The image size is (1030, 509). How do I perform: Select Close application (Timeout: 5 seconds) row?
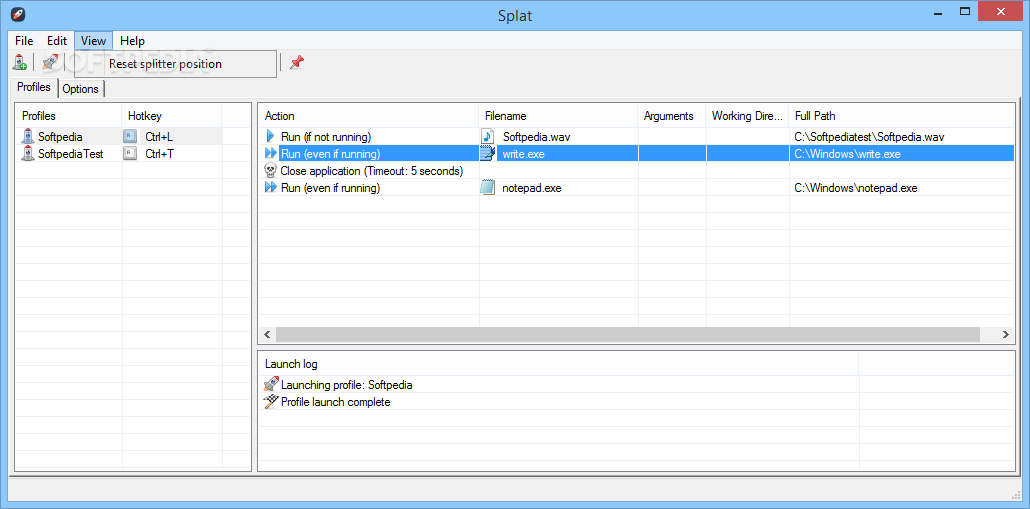pyautogui.click(x=636, y=171)
